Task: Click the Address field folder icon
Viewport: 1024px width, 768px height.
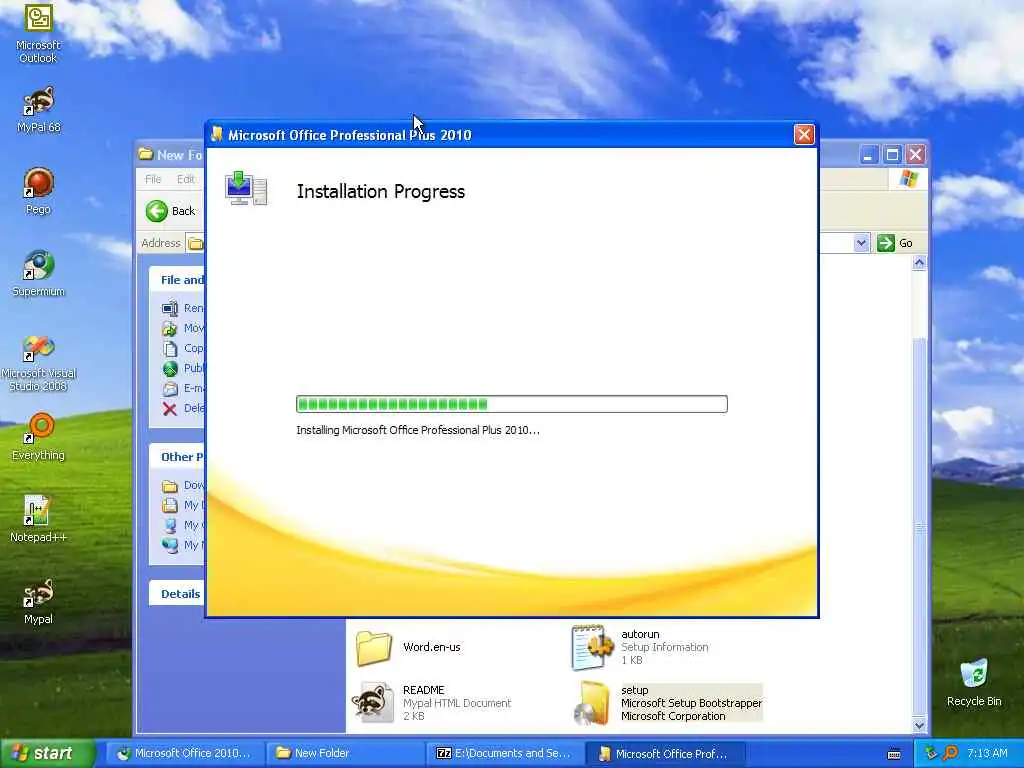Action: coord(195,244)
